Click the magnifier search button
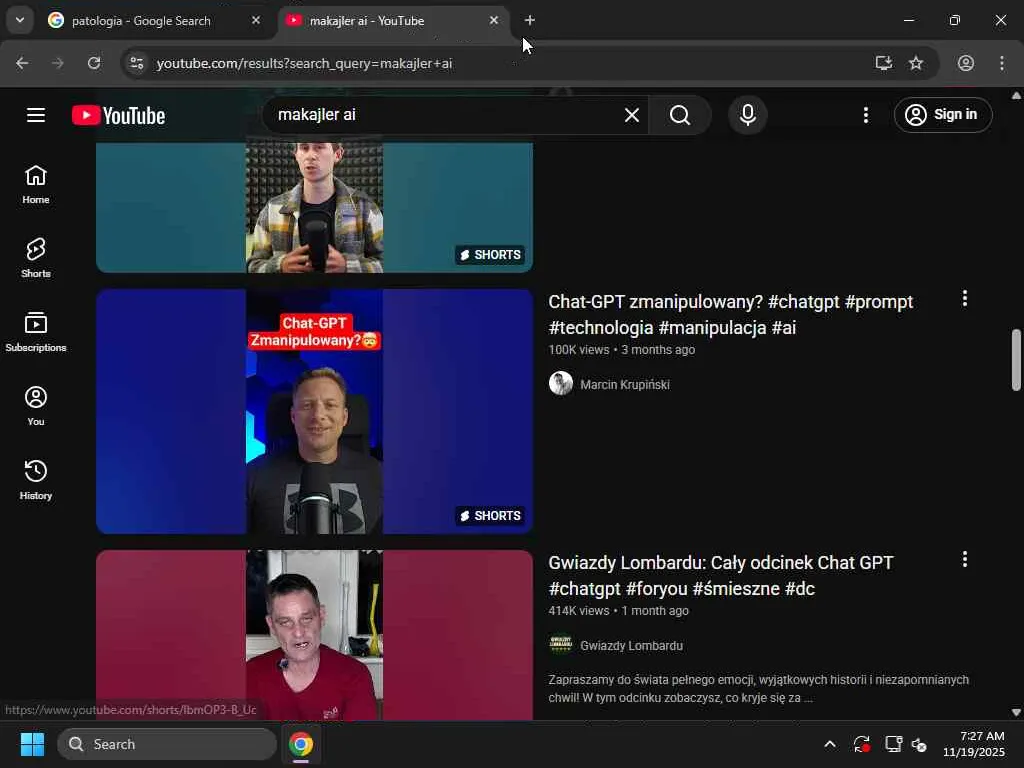Viewport: 1024px width, 768px height. tap(680, 115)
